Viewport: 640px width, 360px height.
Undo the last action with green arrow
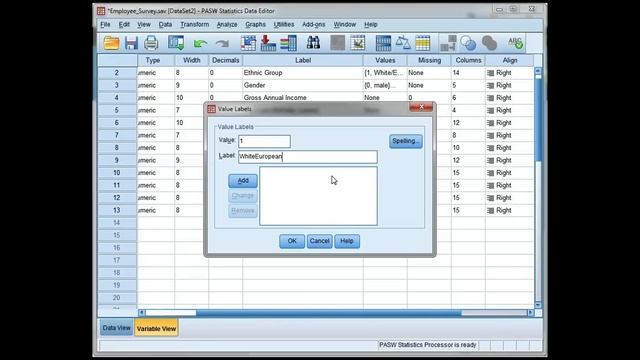(x=200, y=43)
